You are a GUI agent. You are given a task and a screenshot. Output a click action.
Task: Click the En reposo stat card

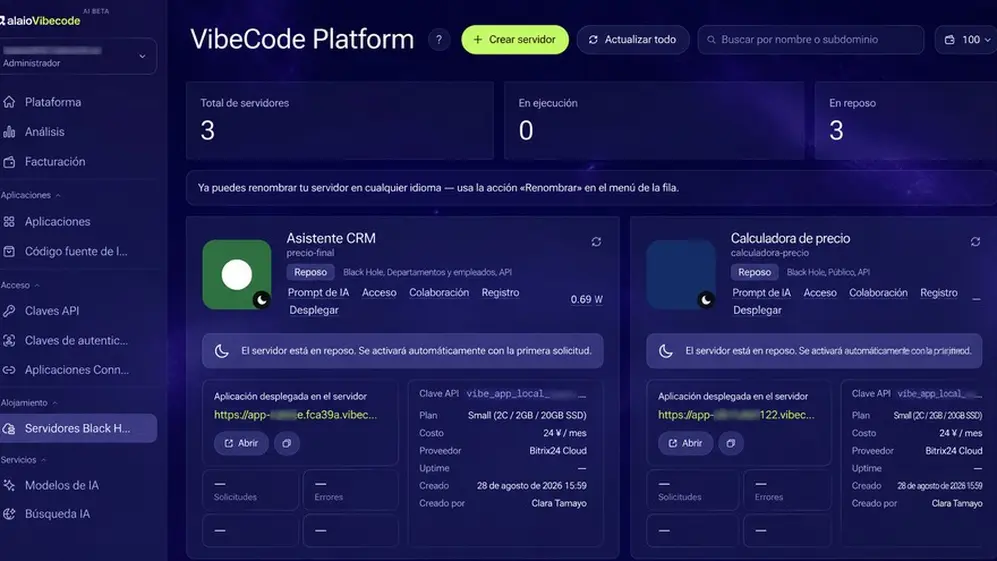[x=905, y=120]
